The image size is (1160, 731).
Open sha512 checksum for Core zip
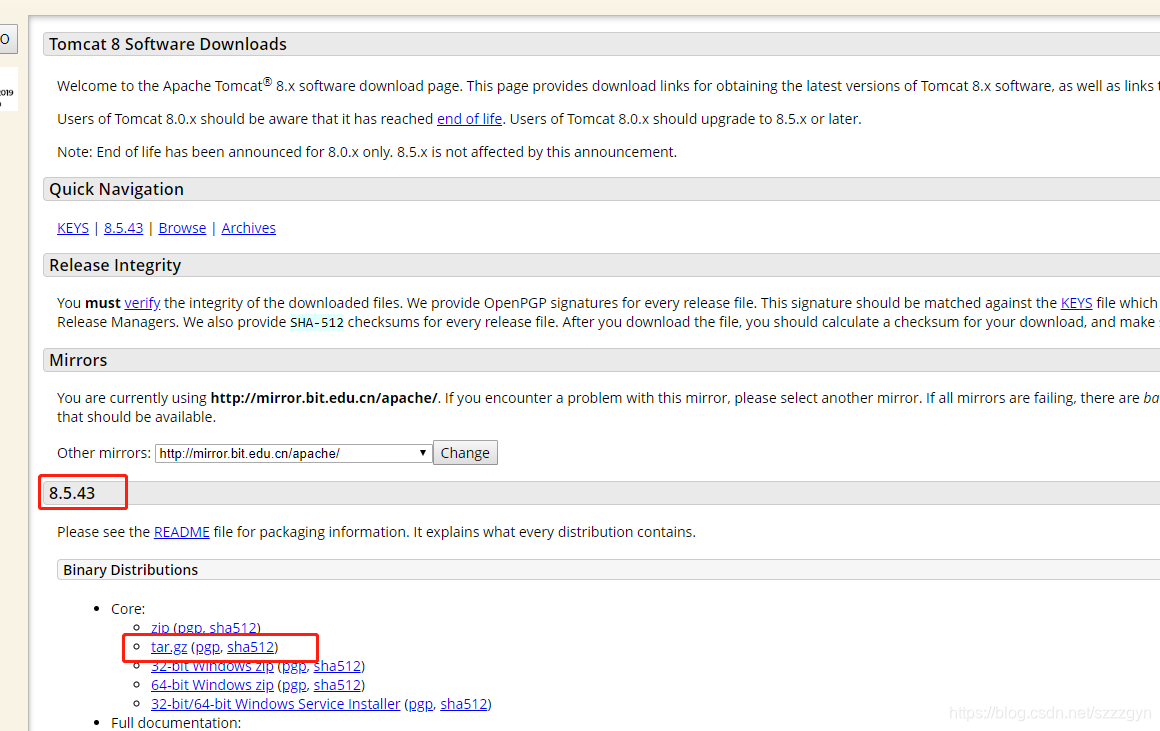[233, 628]
